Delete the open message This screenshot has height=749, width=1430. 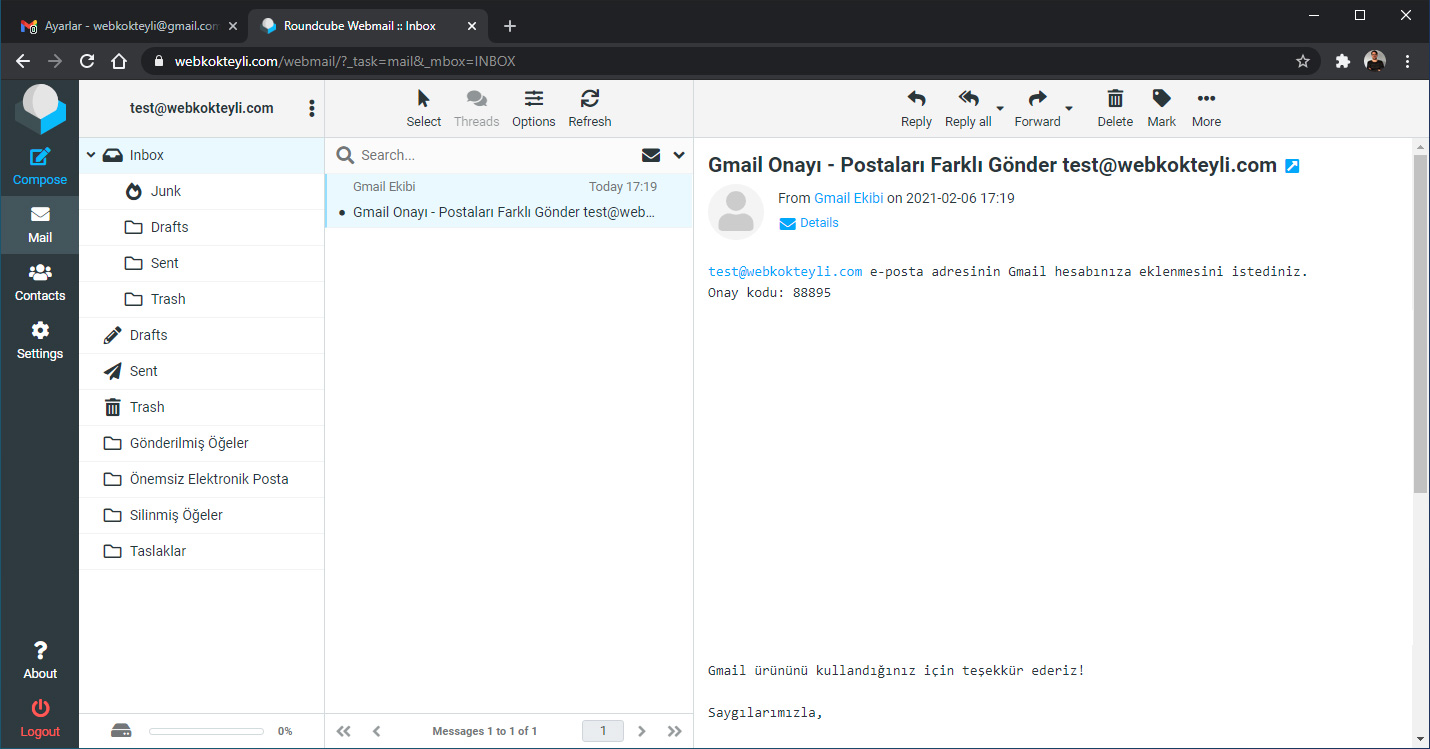pyautogui.click(x=1115, y=108)
